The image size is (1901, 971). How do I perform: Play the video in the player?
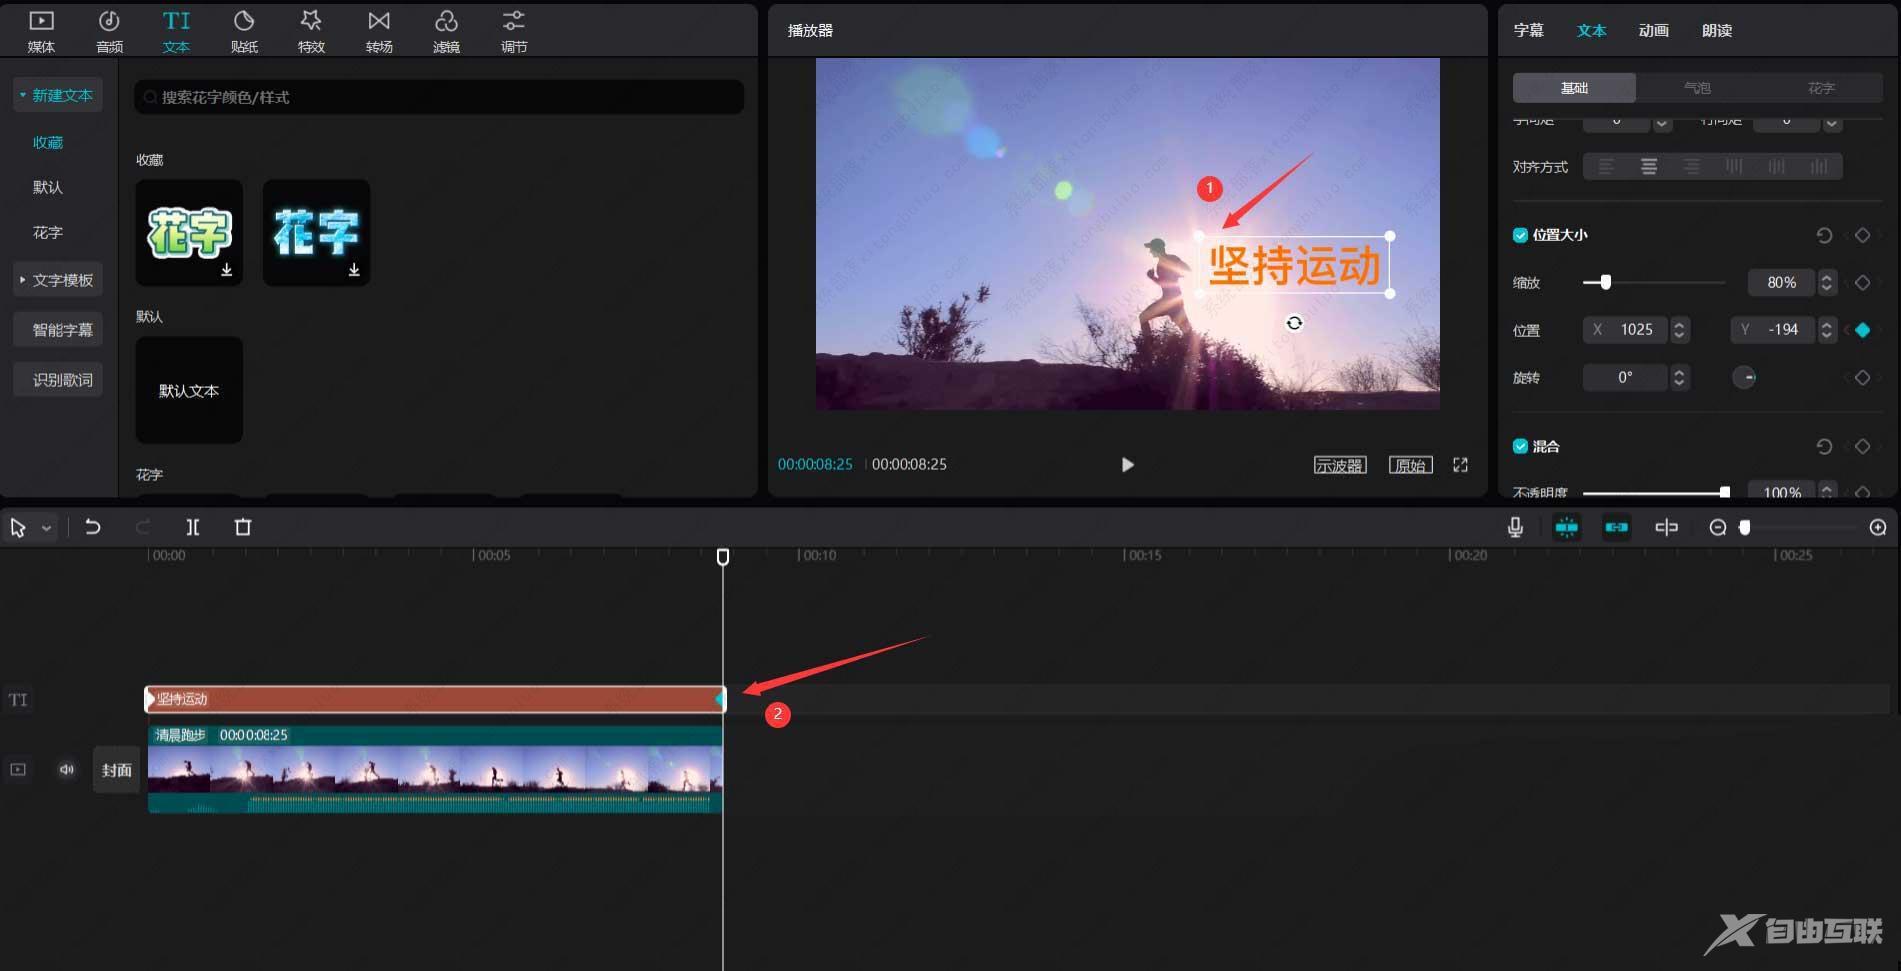pos(1127,465)
